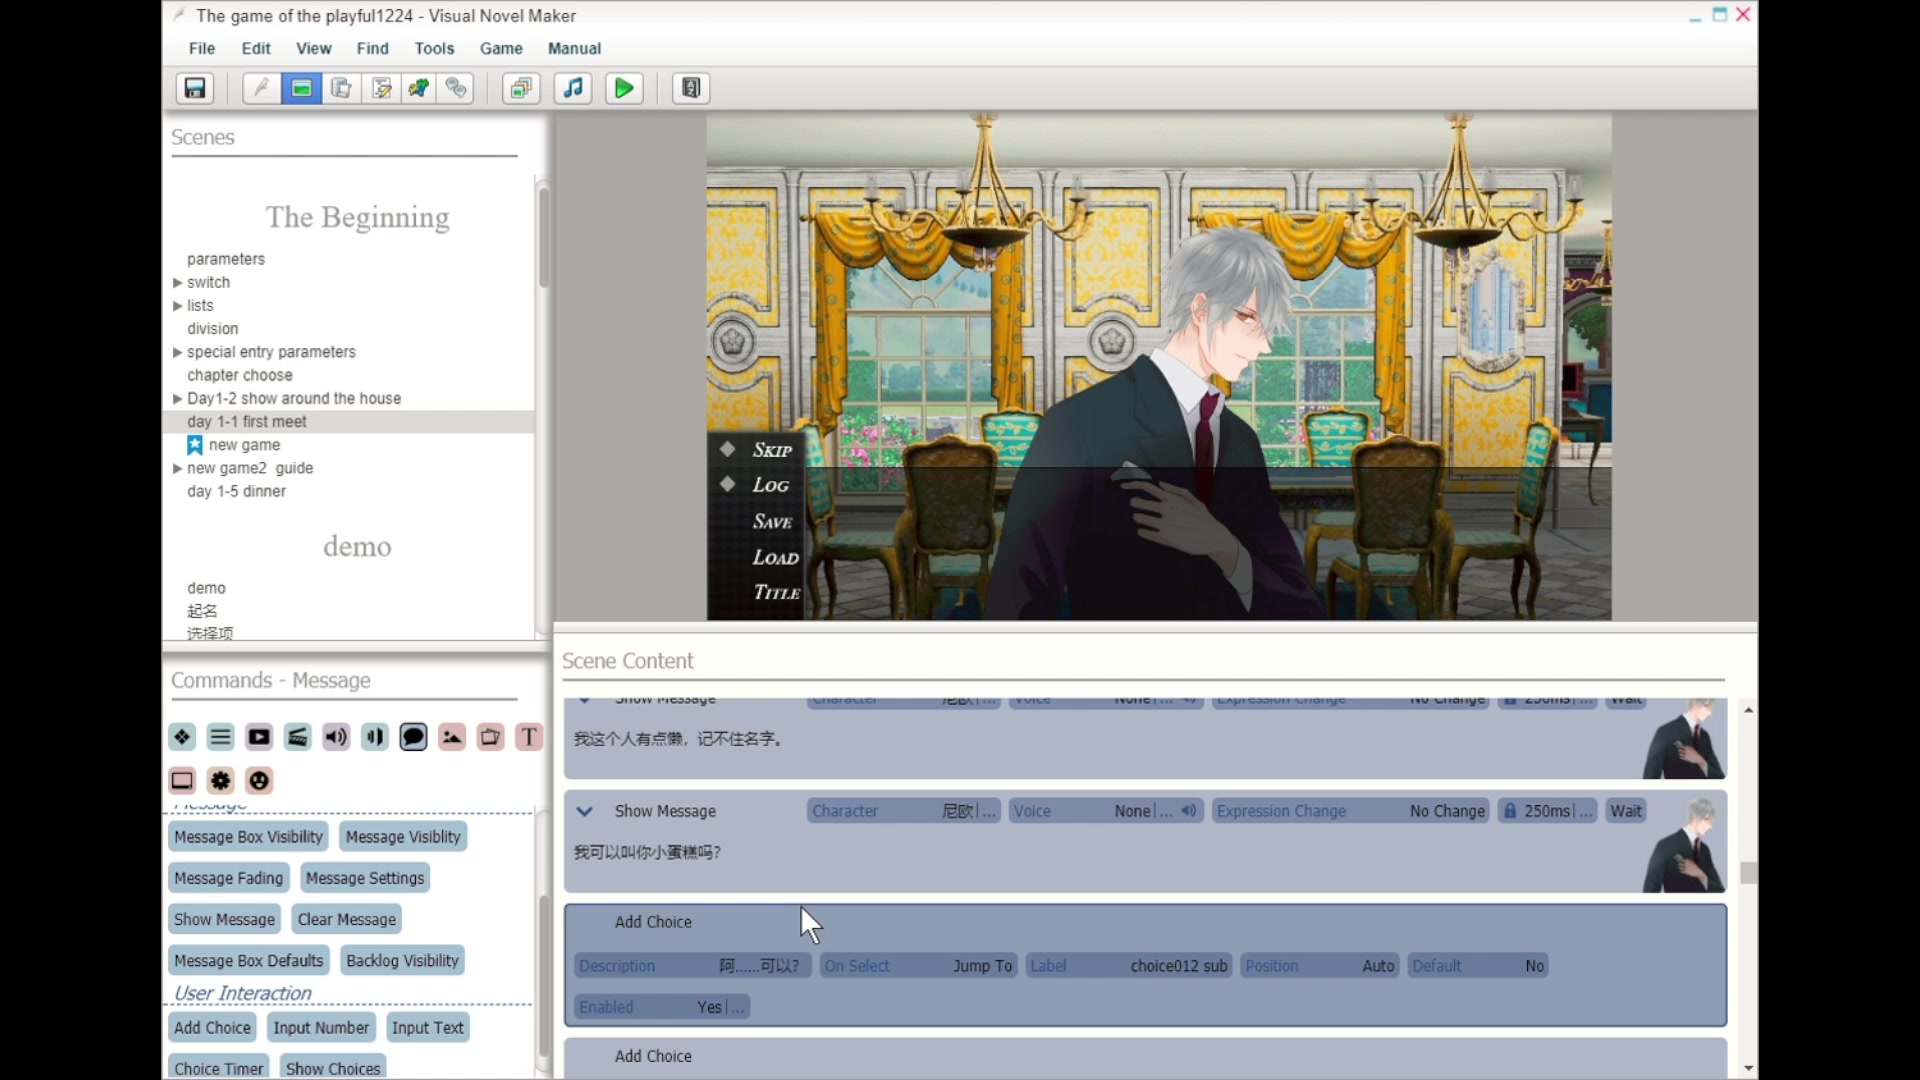The width and height of the screenshot is (1920, 1080).
Task: Click the smiley face character command category
Action: click(x=259, y=780)
